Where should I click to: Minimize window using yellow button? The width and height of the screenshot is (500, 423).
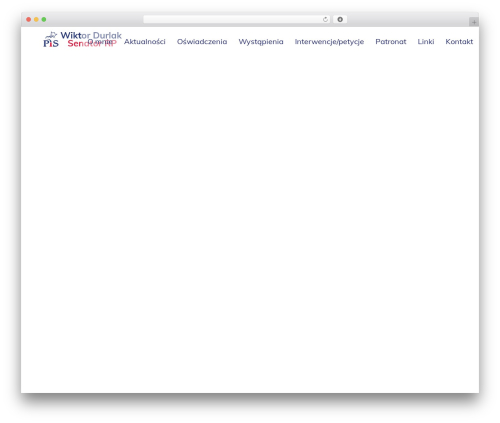click(36, 19)
